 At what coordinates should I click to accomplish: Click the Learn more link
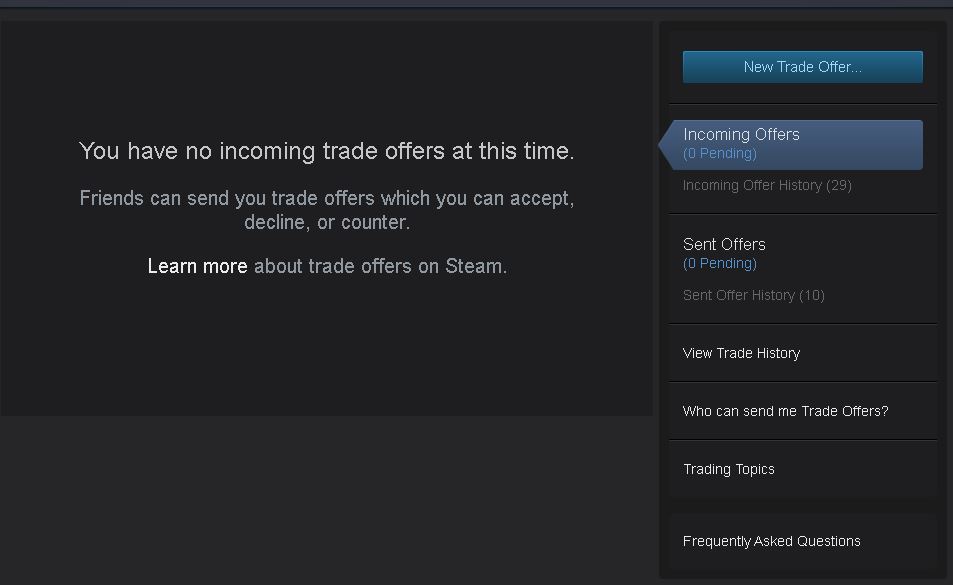tap(197, 266)
